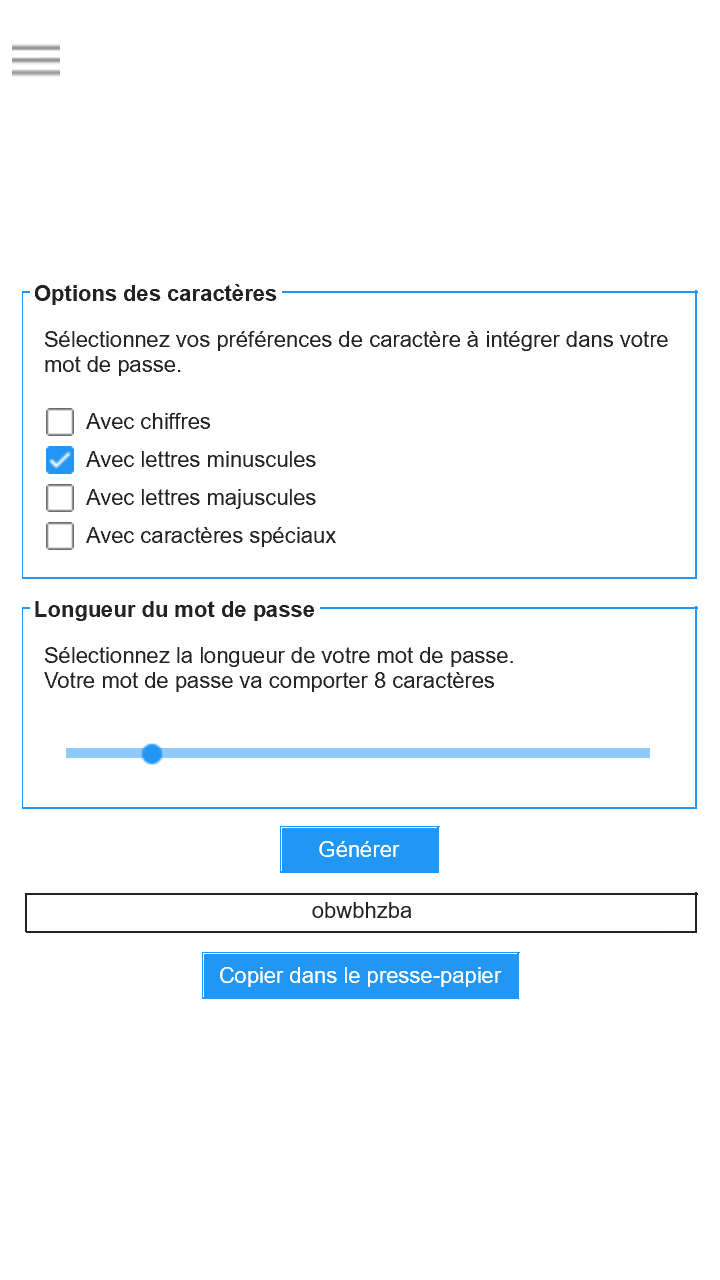Open the hamburger menu icon
Screen dimensions: 720x1280
click(x=36, y=60)
